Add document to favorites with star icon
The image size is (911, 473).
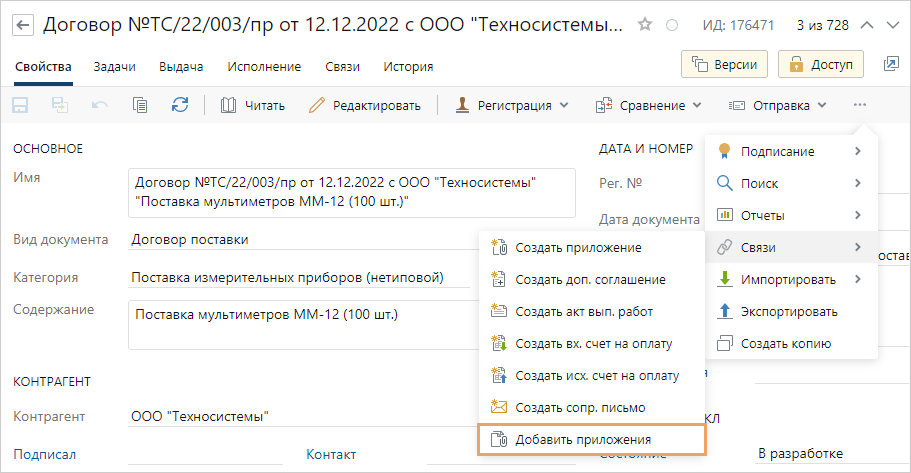[645, 24]
